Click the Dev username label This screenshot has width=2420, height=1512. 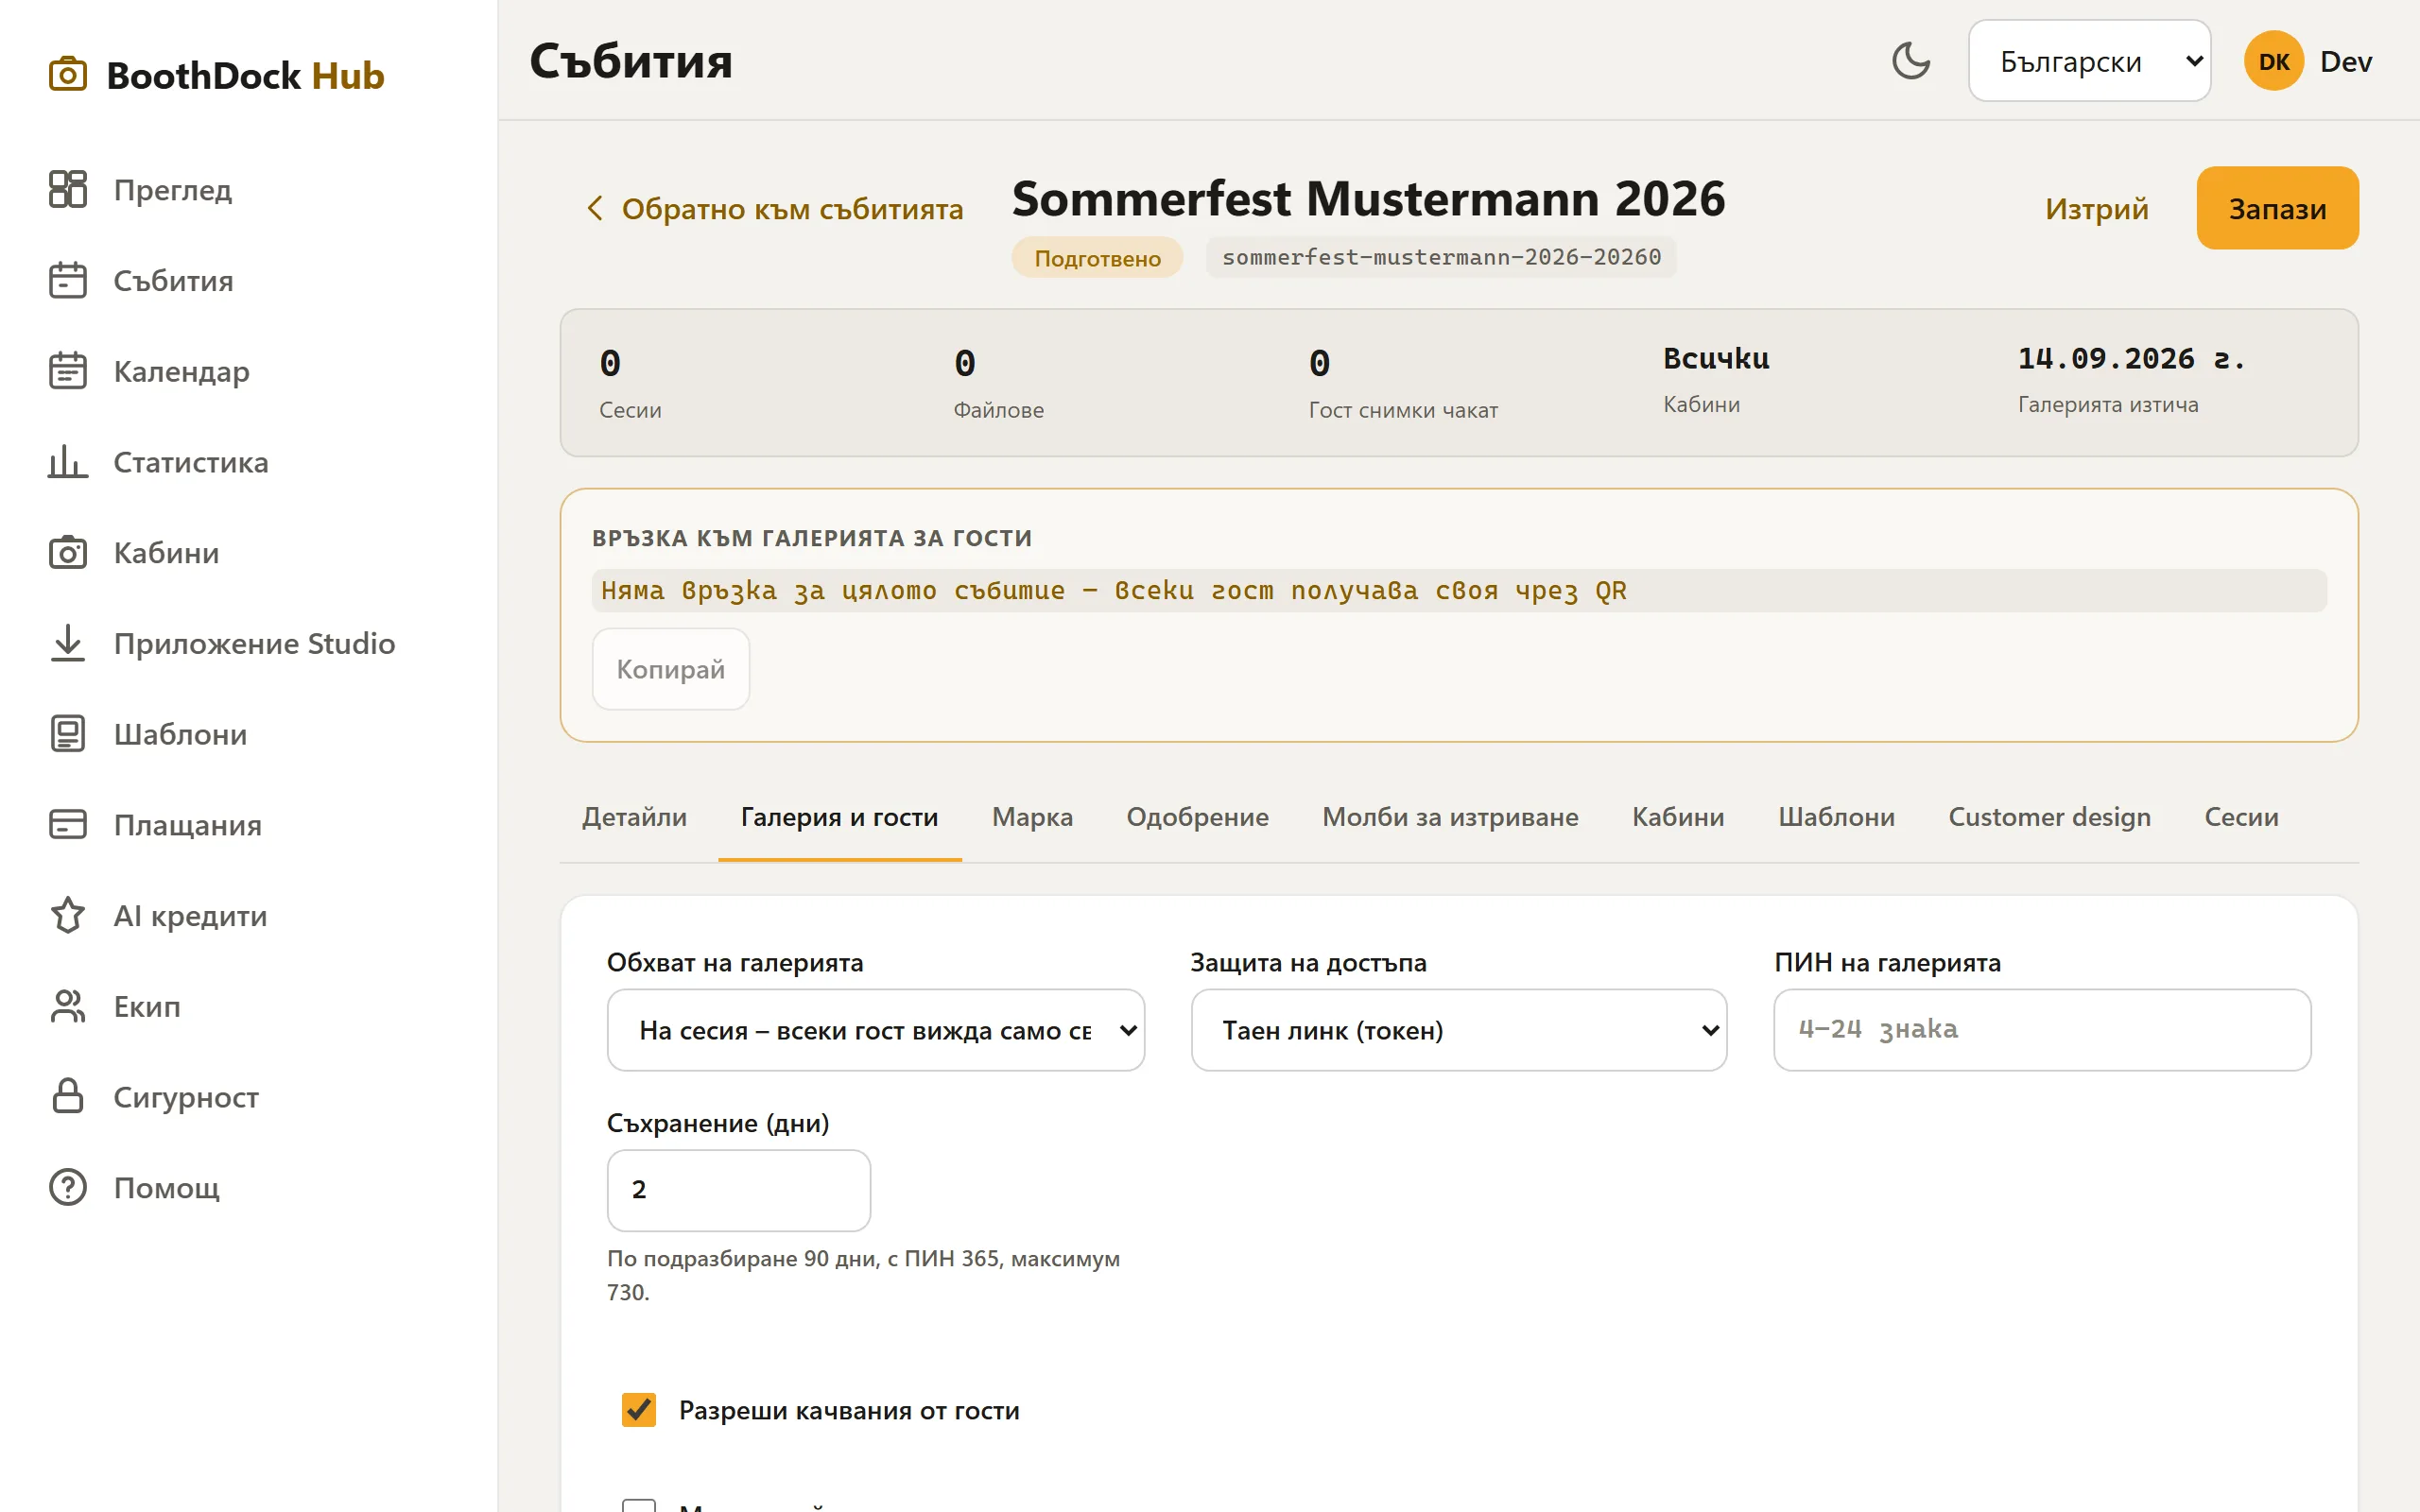[2345, 61]
